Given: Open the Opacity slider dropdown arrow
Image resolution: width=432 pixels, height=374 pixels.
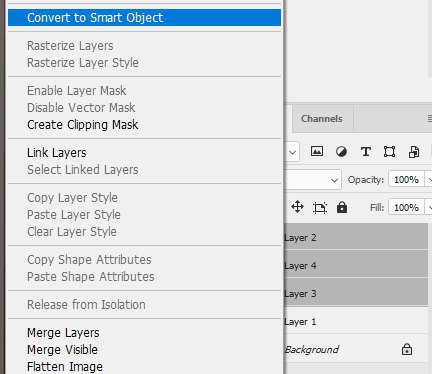Looking at the screenshot, I should 429,180.
